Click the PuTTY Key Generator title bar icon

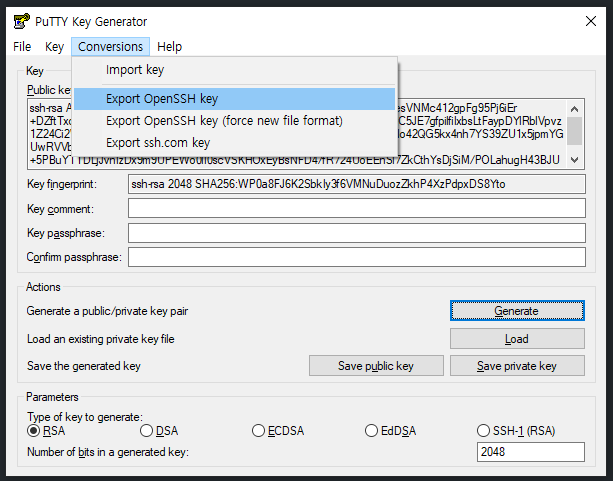(x=20, y=21)
